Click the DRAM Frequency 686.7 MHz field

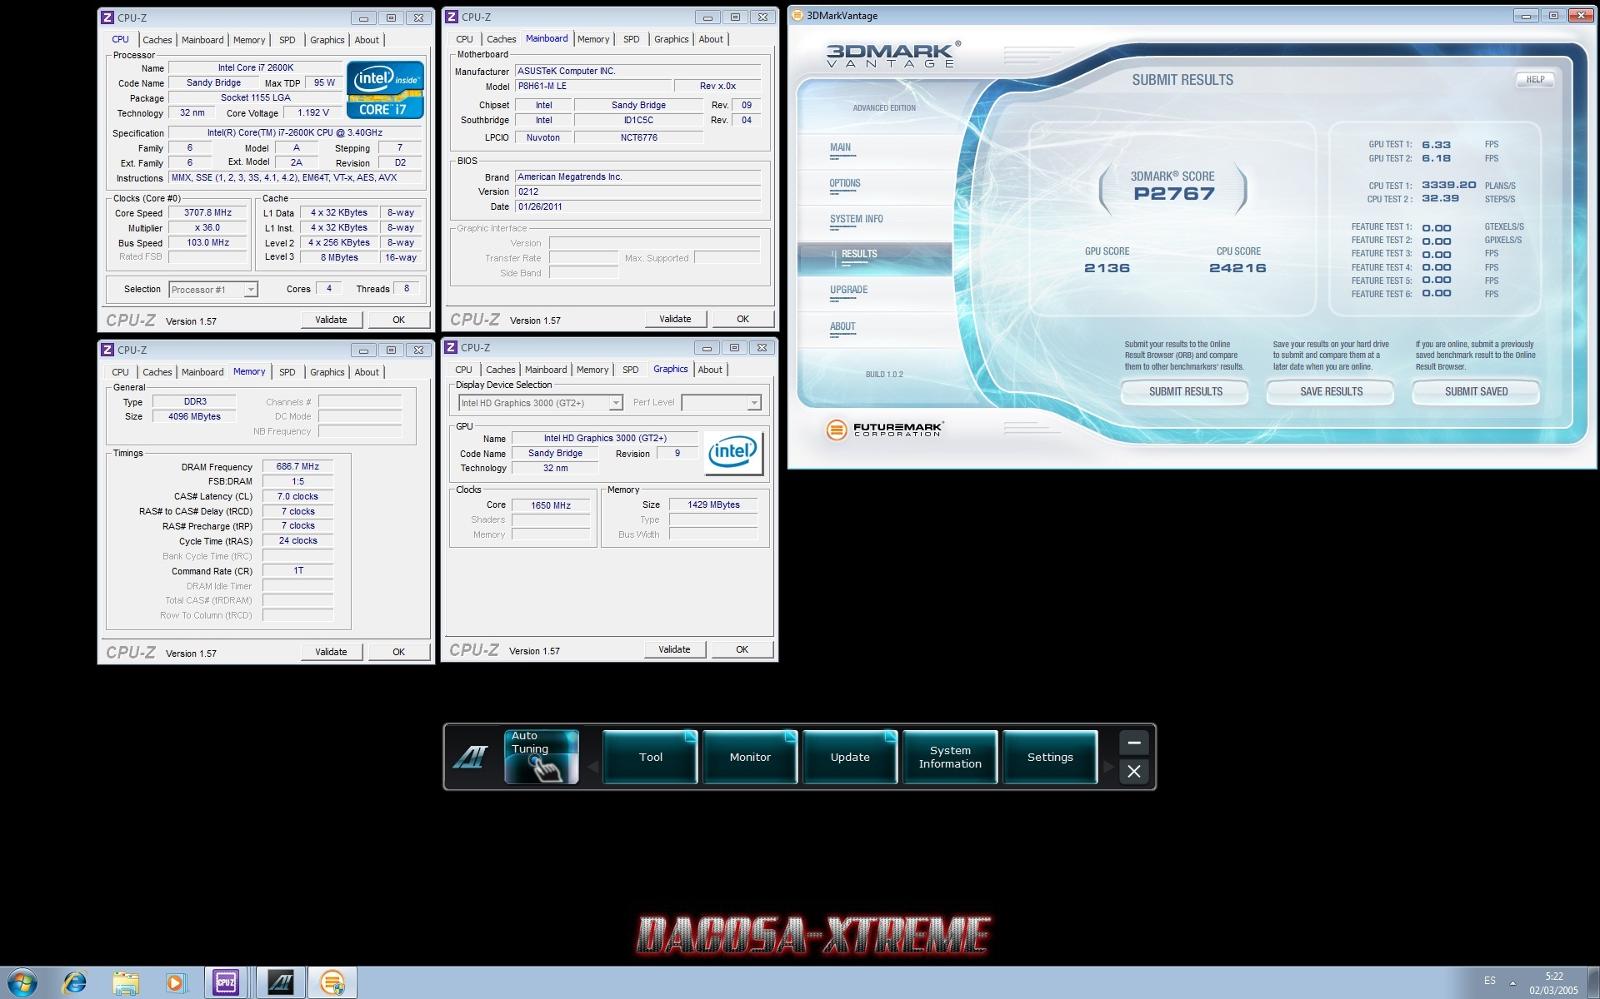[298, 467]
